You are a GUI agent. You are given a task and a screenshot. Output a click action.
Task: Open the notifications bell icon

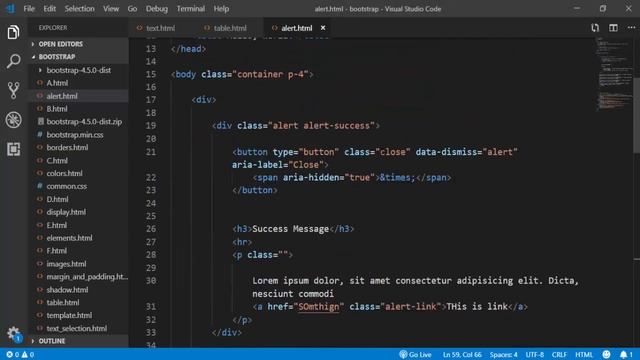(626, 354)
